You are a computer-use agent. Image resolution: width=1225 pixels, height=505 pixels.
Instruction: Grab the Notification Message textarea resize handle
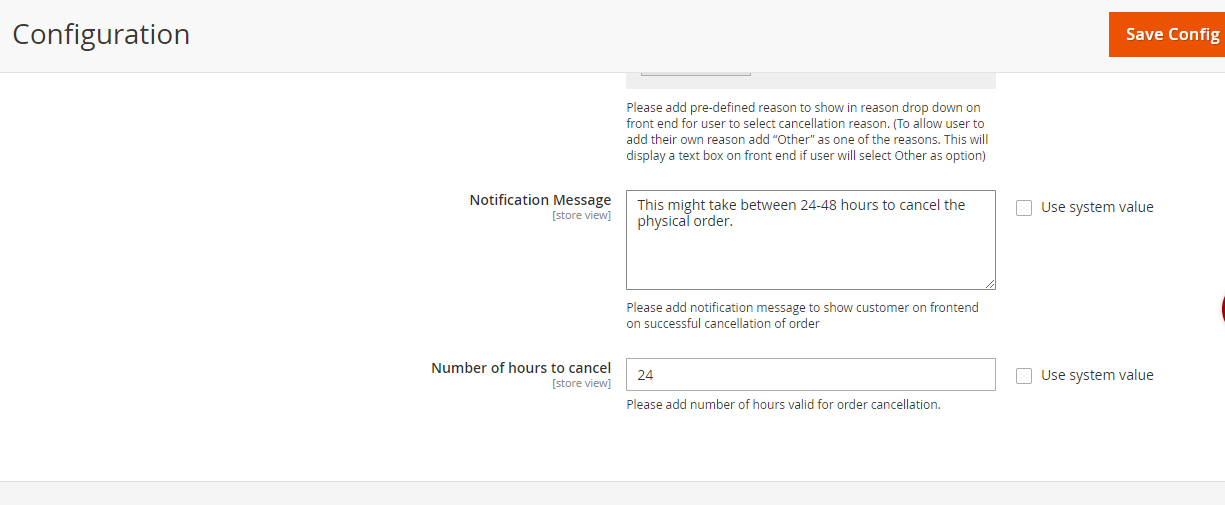click(989, 283)
